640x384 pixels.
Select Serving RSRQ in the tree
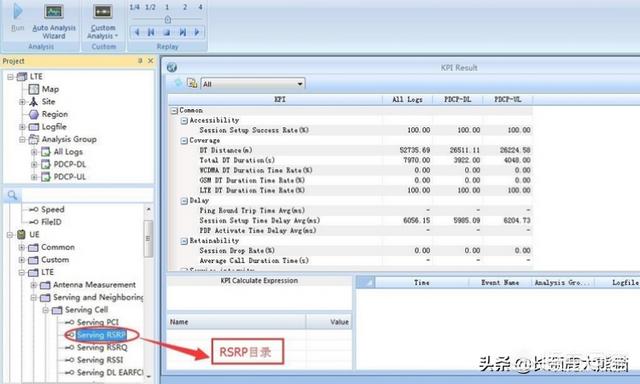(102, 347)
